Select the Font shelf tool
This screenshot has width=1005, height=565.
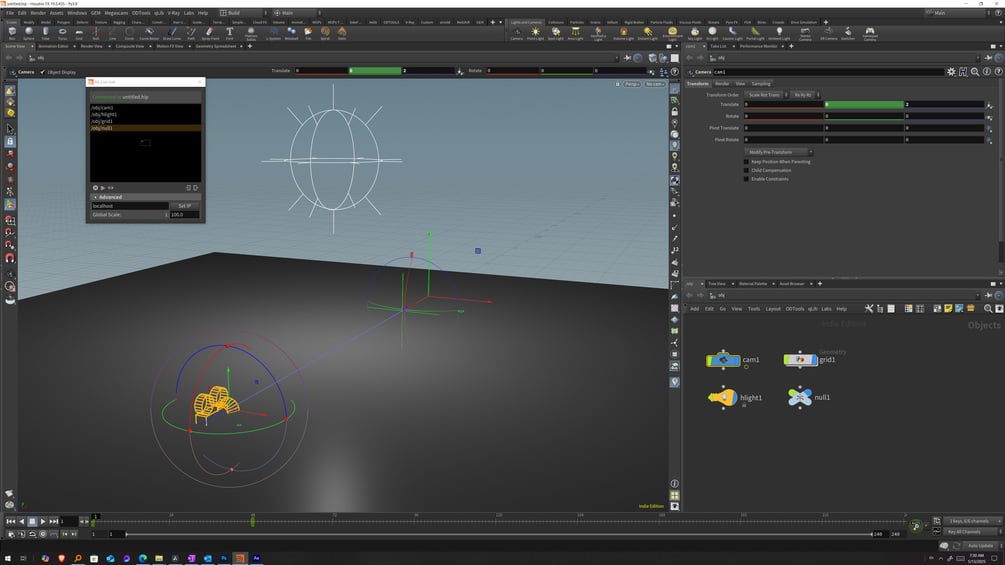pyautogui.click(x=229, y=33)
